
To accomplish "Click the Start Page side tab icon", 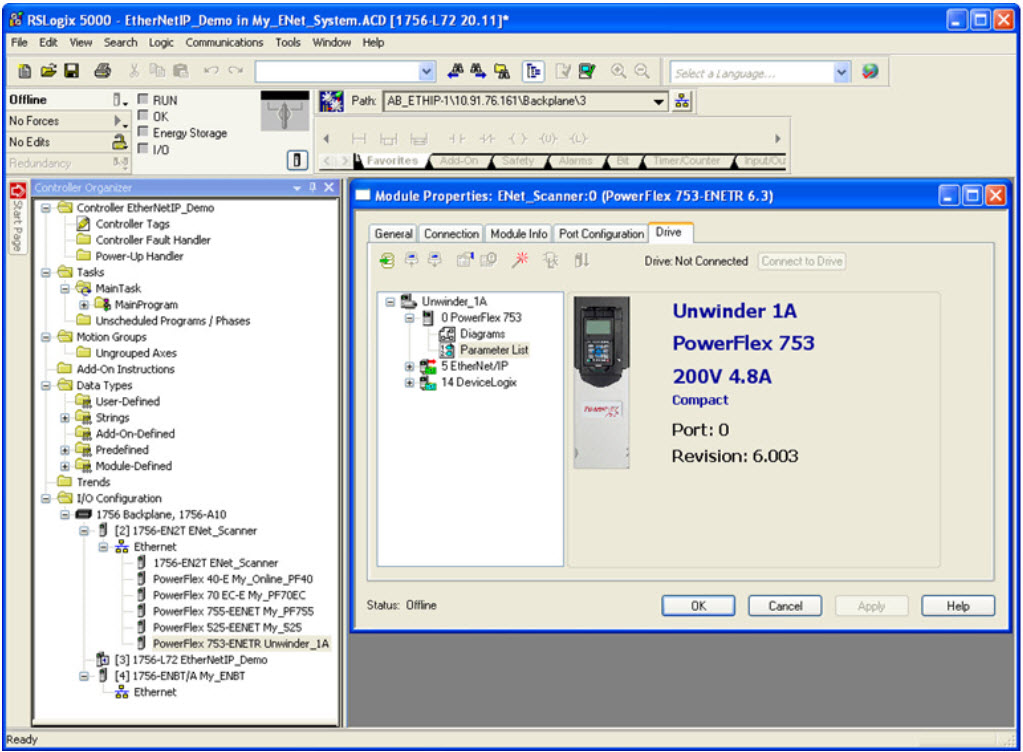I will (18, 191).
